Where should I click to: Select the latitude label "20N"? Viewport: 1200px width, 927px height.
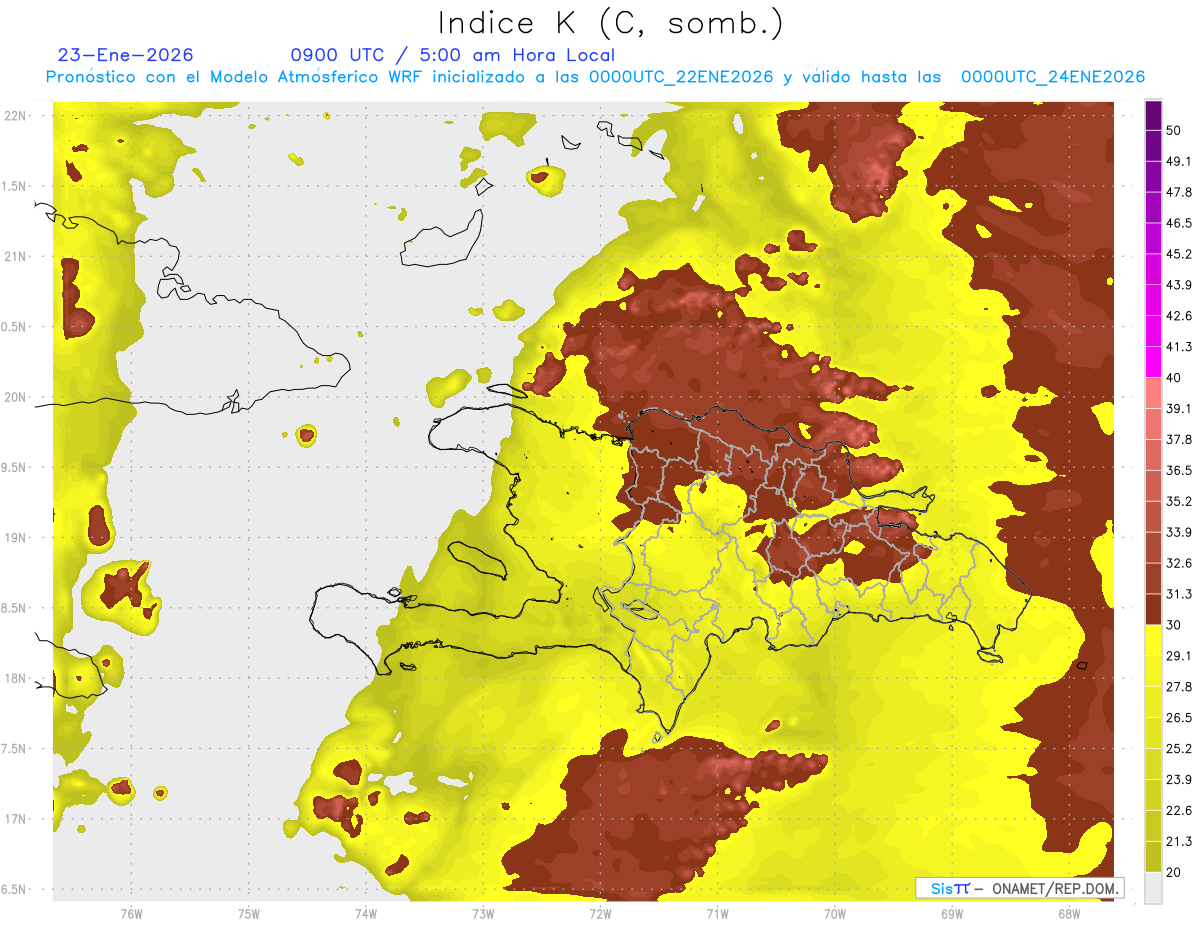[x=16, y=397]
